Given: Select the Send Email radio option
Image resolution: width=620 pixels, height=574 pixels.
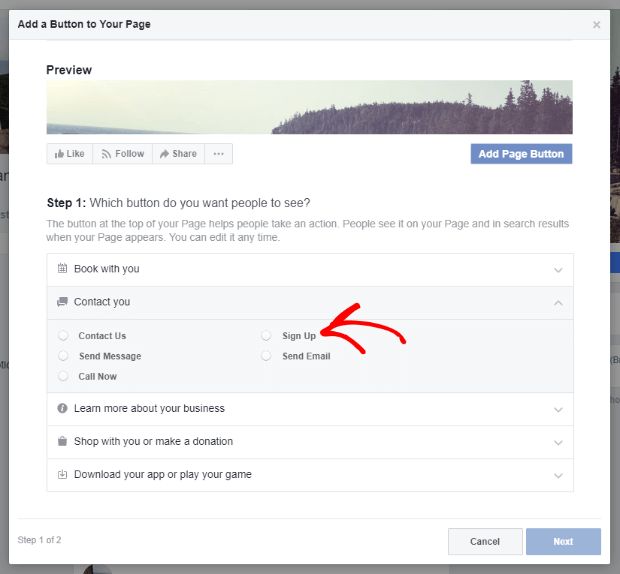Looking at the screenshot, I should [266, 356].
